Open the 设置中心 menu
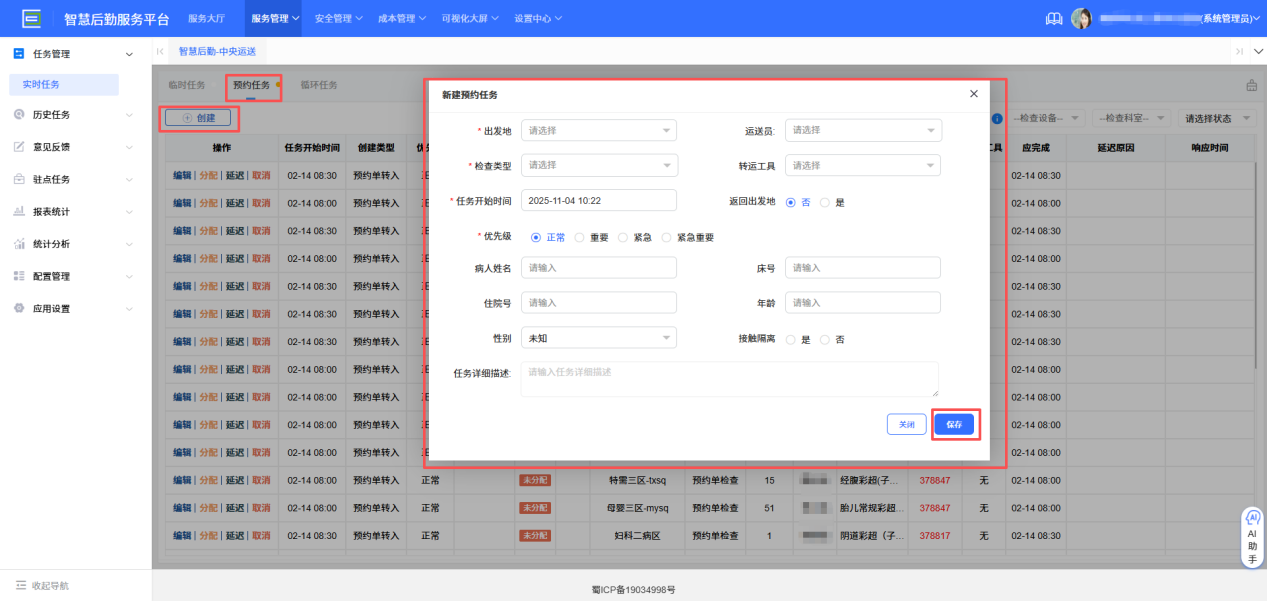The width and height of the screenshot is (1267, 601). tap(535, 18)
